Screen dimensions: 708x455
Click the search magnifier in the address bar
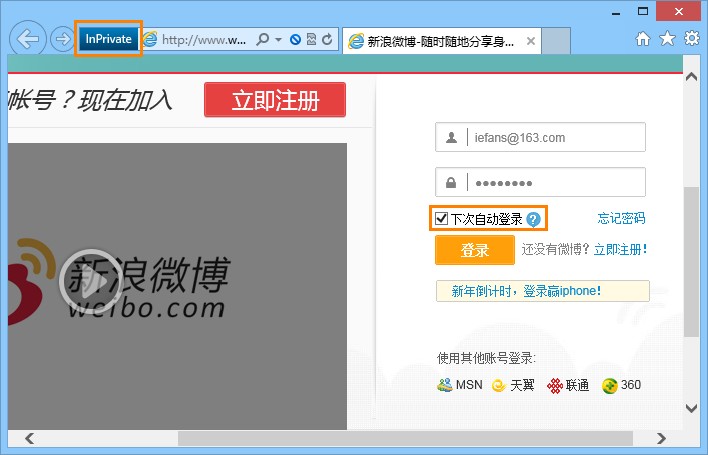coord(262,39)
